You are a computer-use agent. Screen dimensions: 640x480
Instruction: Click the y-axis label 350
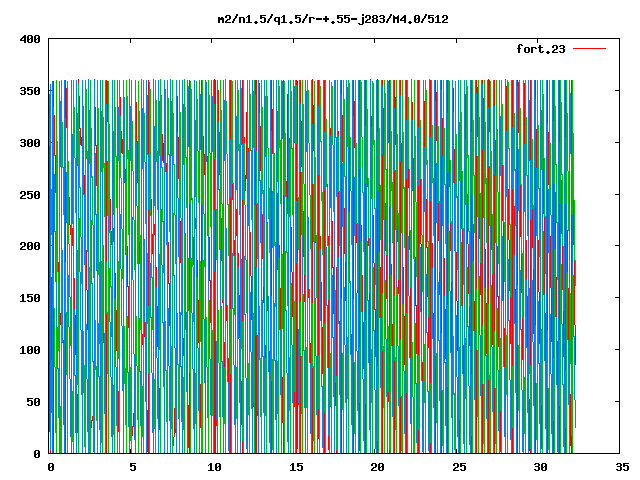[30, 91]
